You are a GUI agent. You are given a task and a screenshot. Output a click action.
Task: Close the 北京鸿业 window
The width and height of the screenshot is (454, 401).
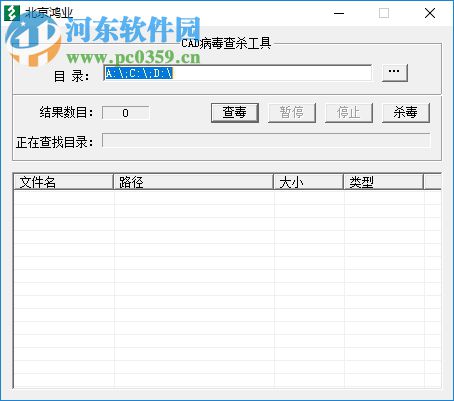point(430,13)
